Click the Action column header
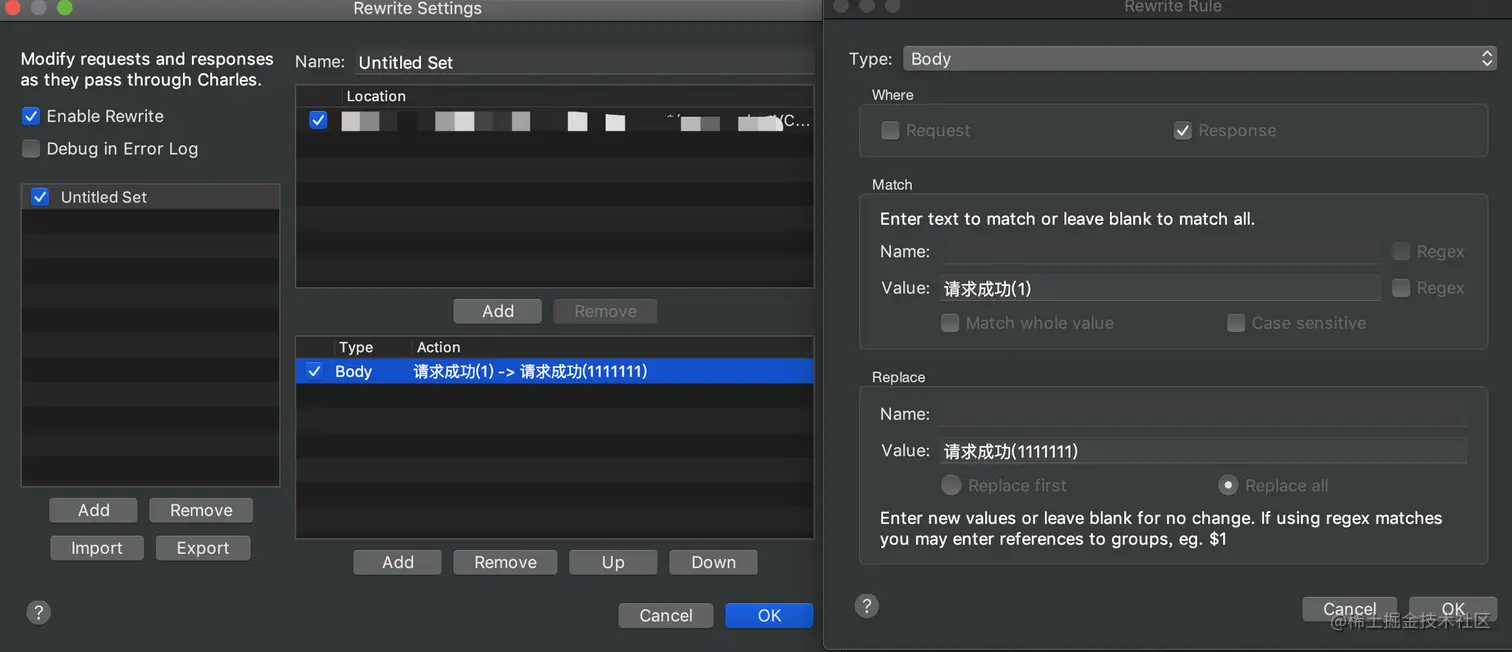1512x652 pixels. point(439,347)
